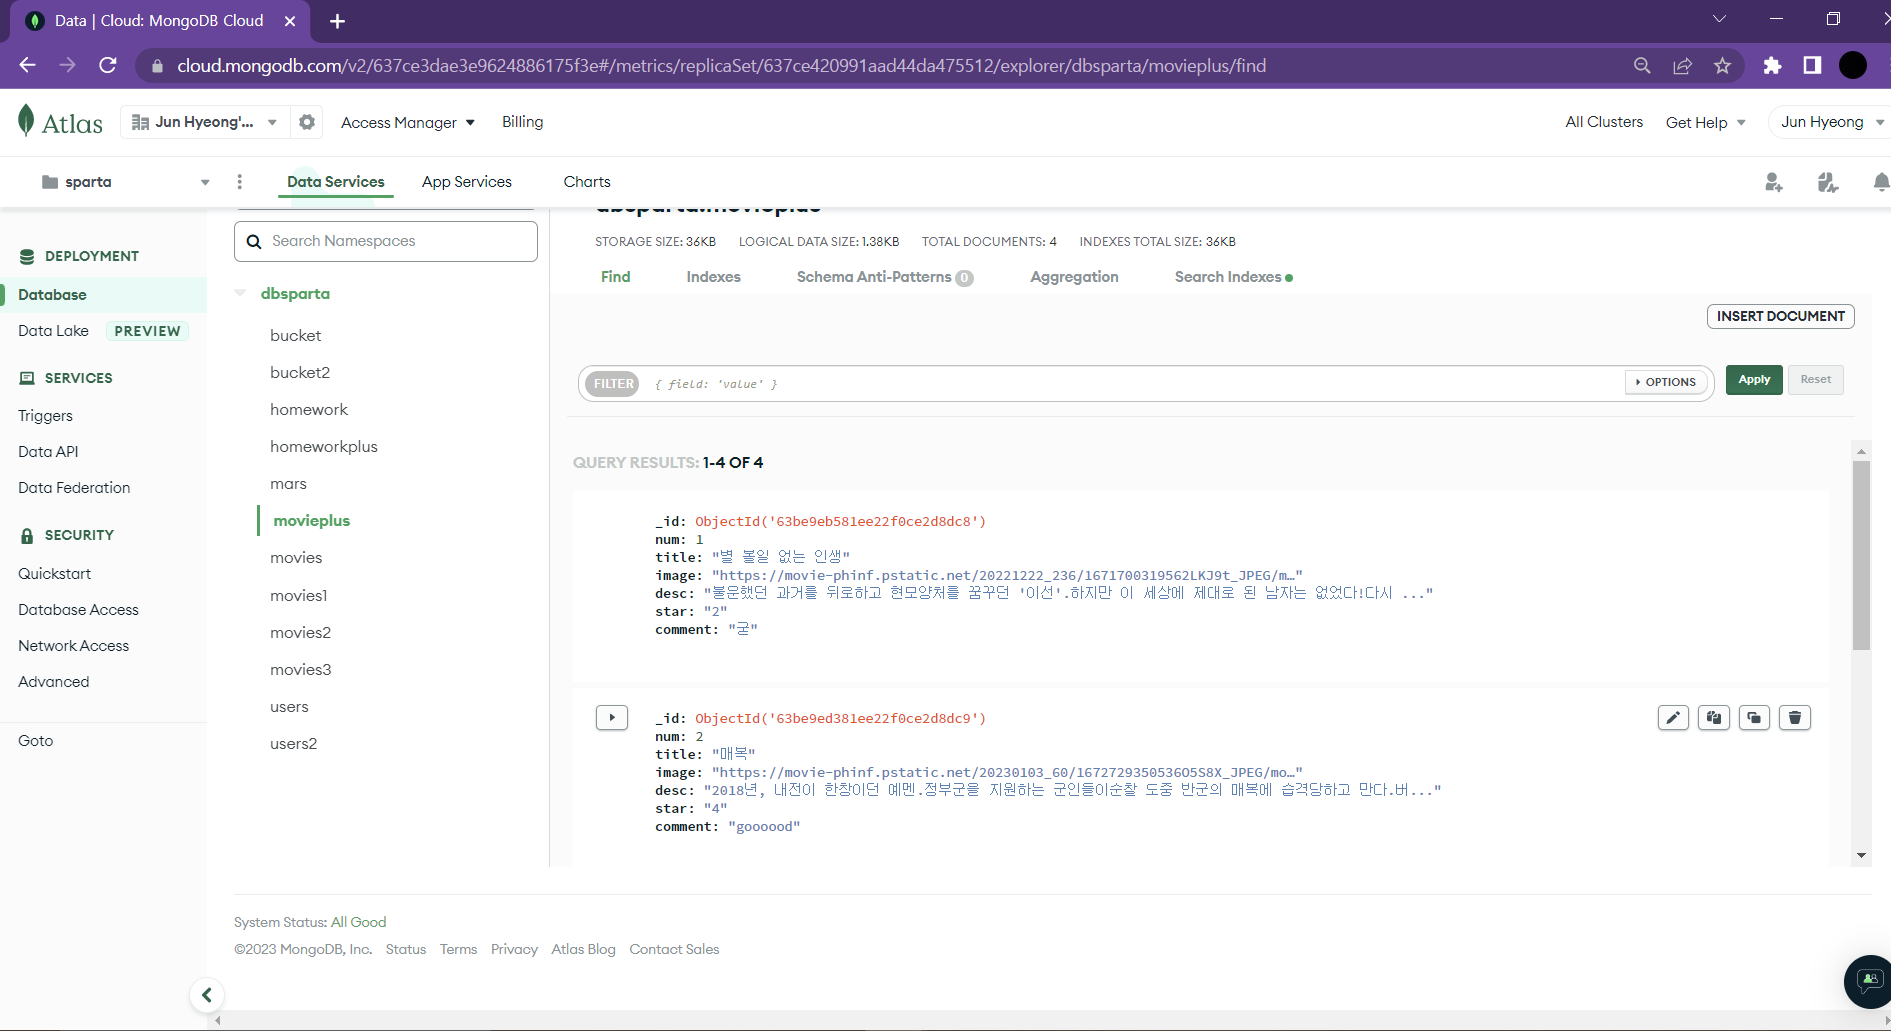Bookmark this page with star icon
The height and width of the screenshot is (1031, 1891).
tap(1722, 66)
